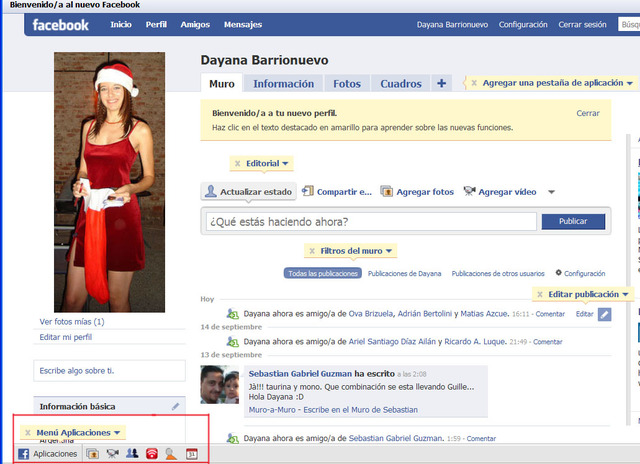Click Cerrar sesión in header
The image size is (640, 464).
(582, 24)
